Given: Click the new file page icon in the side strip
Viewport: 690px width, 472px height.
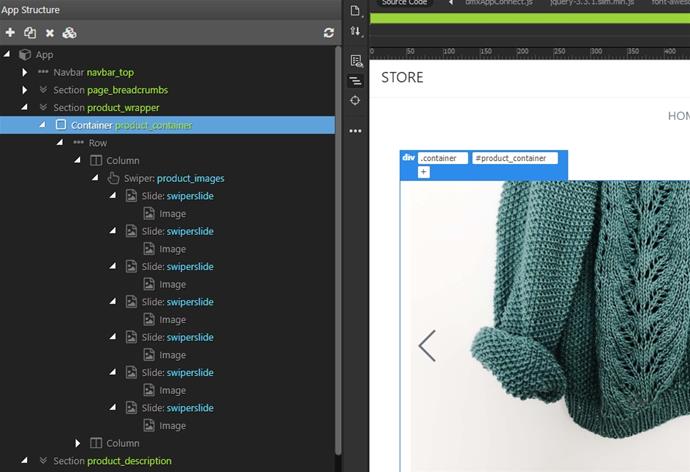Looking at the screenshot, I should pyautogui.click(x=355, y=11).
